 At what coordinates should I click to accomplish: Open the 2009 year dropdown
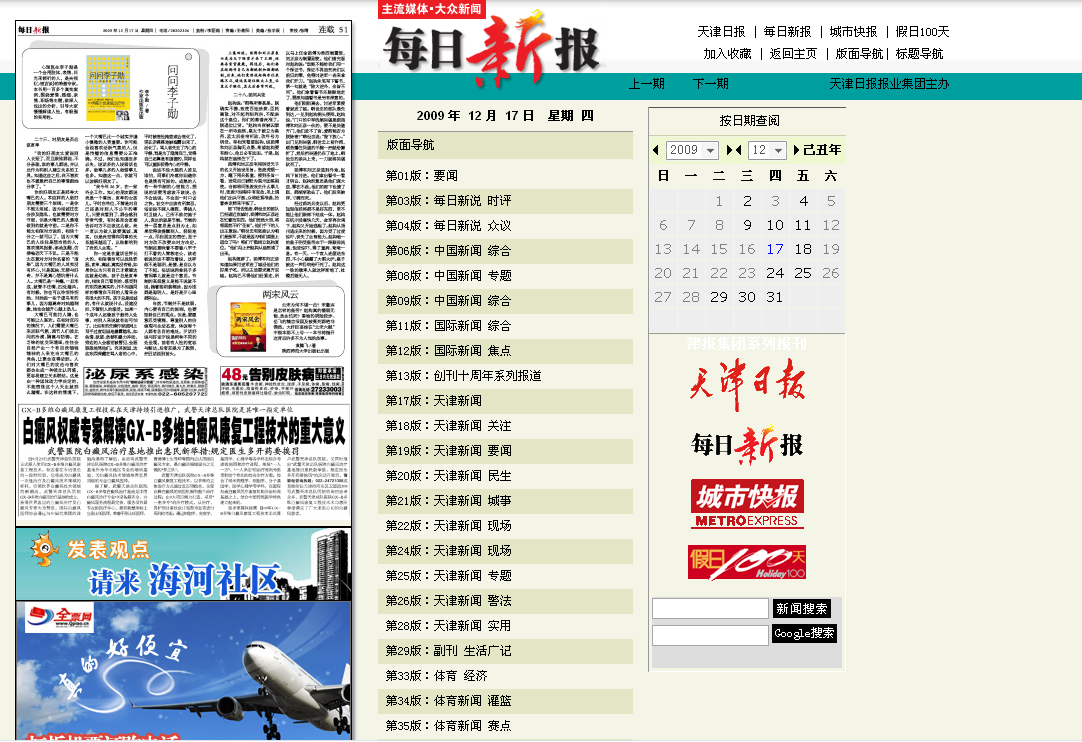(x=692, y=150)
